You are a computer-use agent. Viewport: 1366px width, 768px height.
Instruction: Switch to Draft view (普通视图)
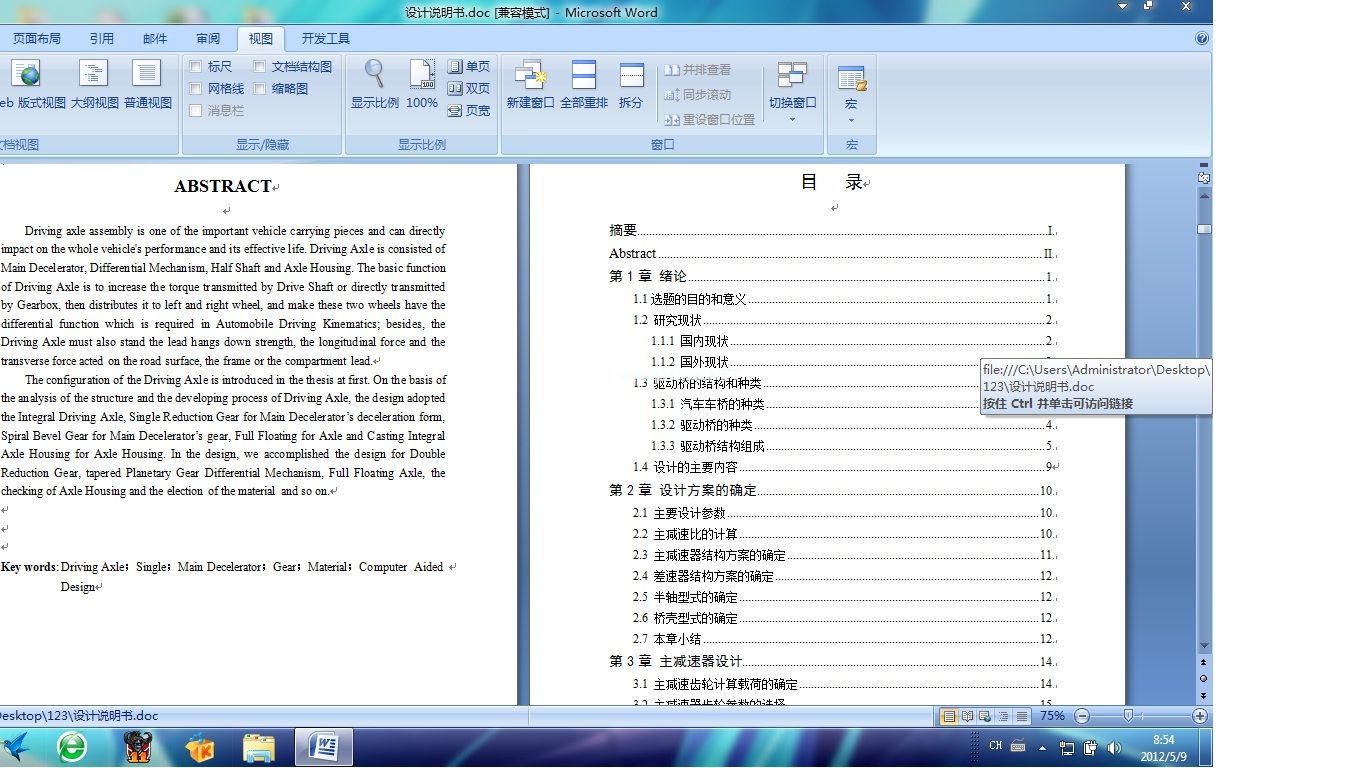(x=148, y=85)
